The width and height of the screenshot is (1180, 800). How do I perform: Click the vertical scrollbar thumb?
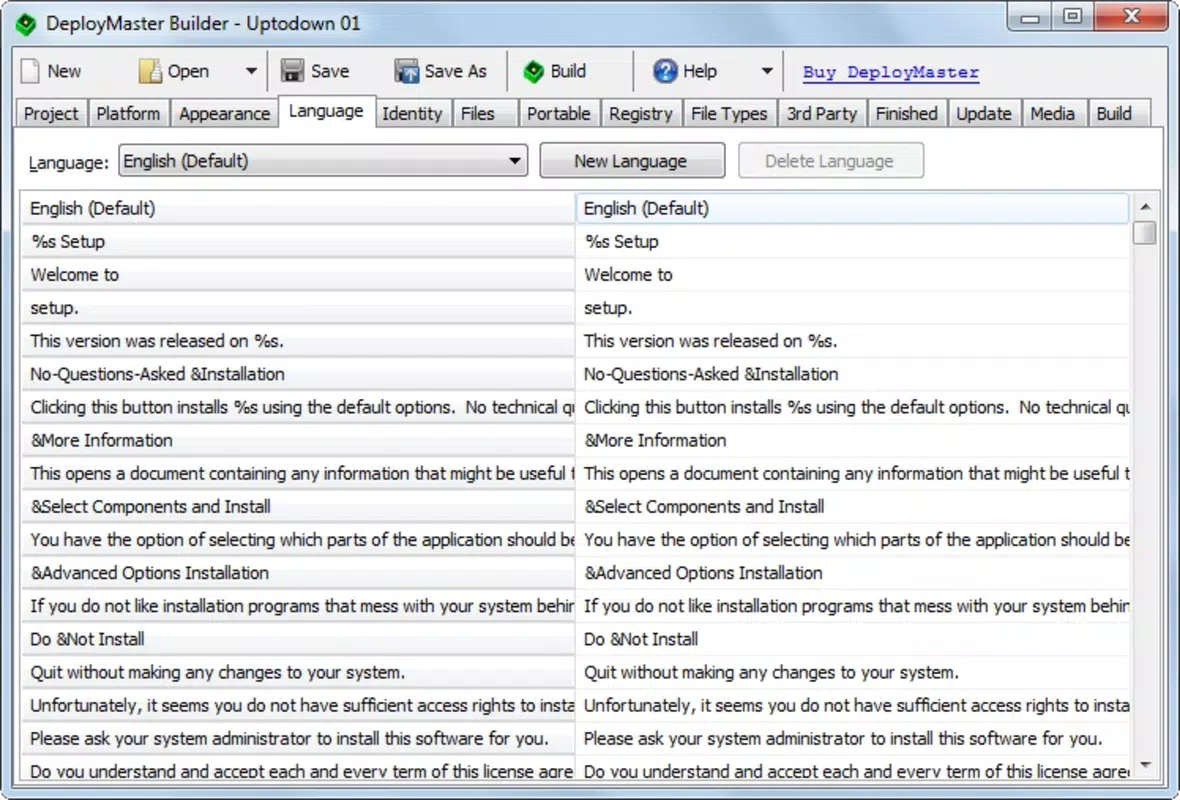(1145, 233)
